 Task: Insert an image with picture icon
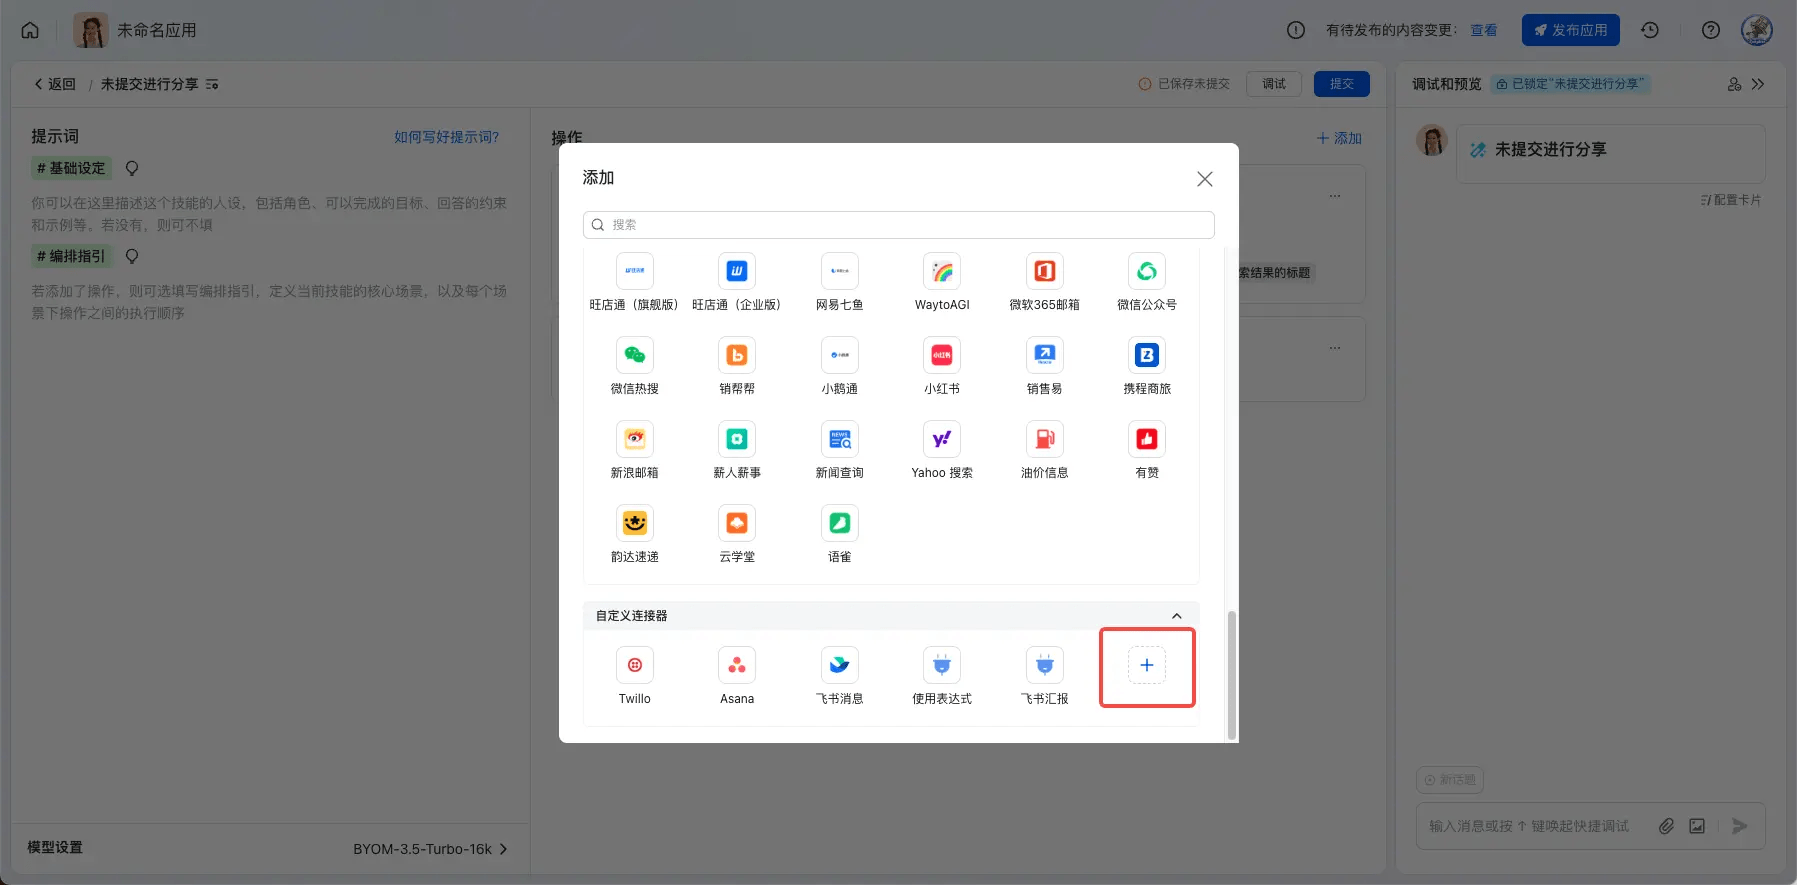pos(1697,826)
